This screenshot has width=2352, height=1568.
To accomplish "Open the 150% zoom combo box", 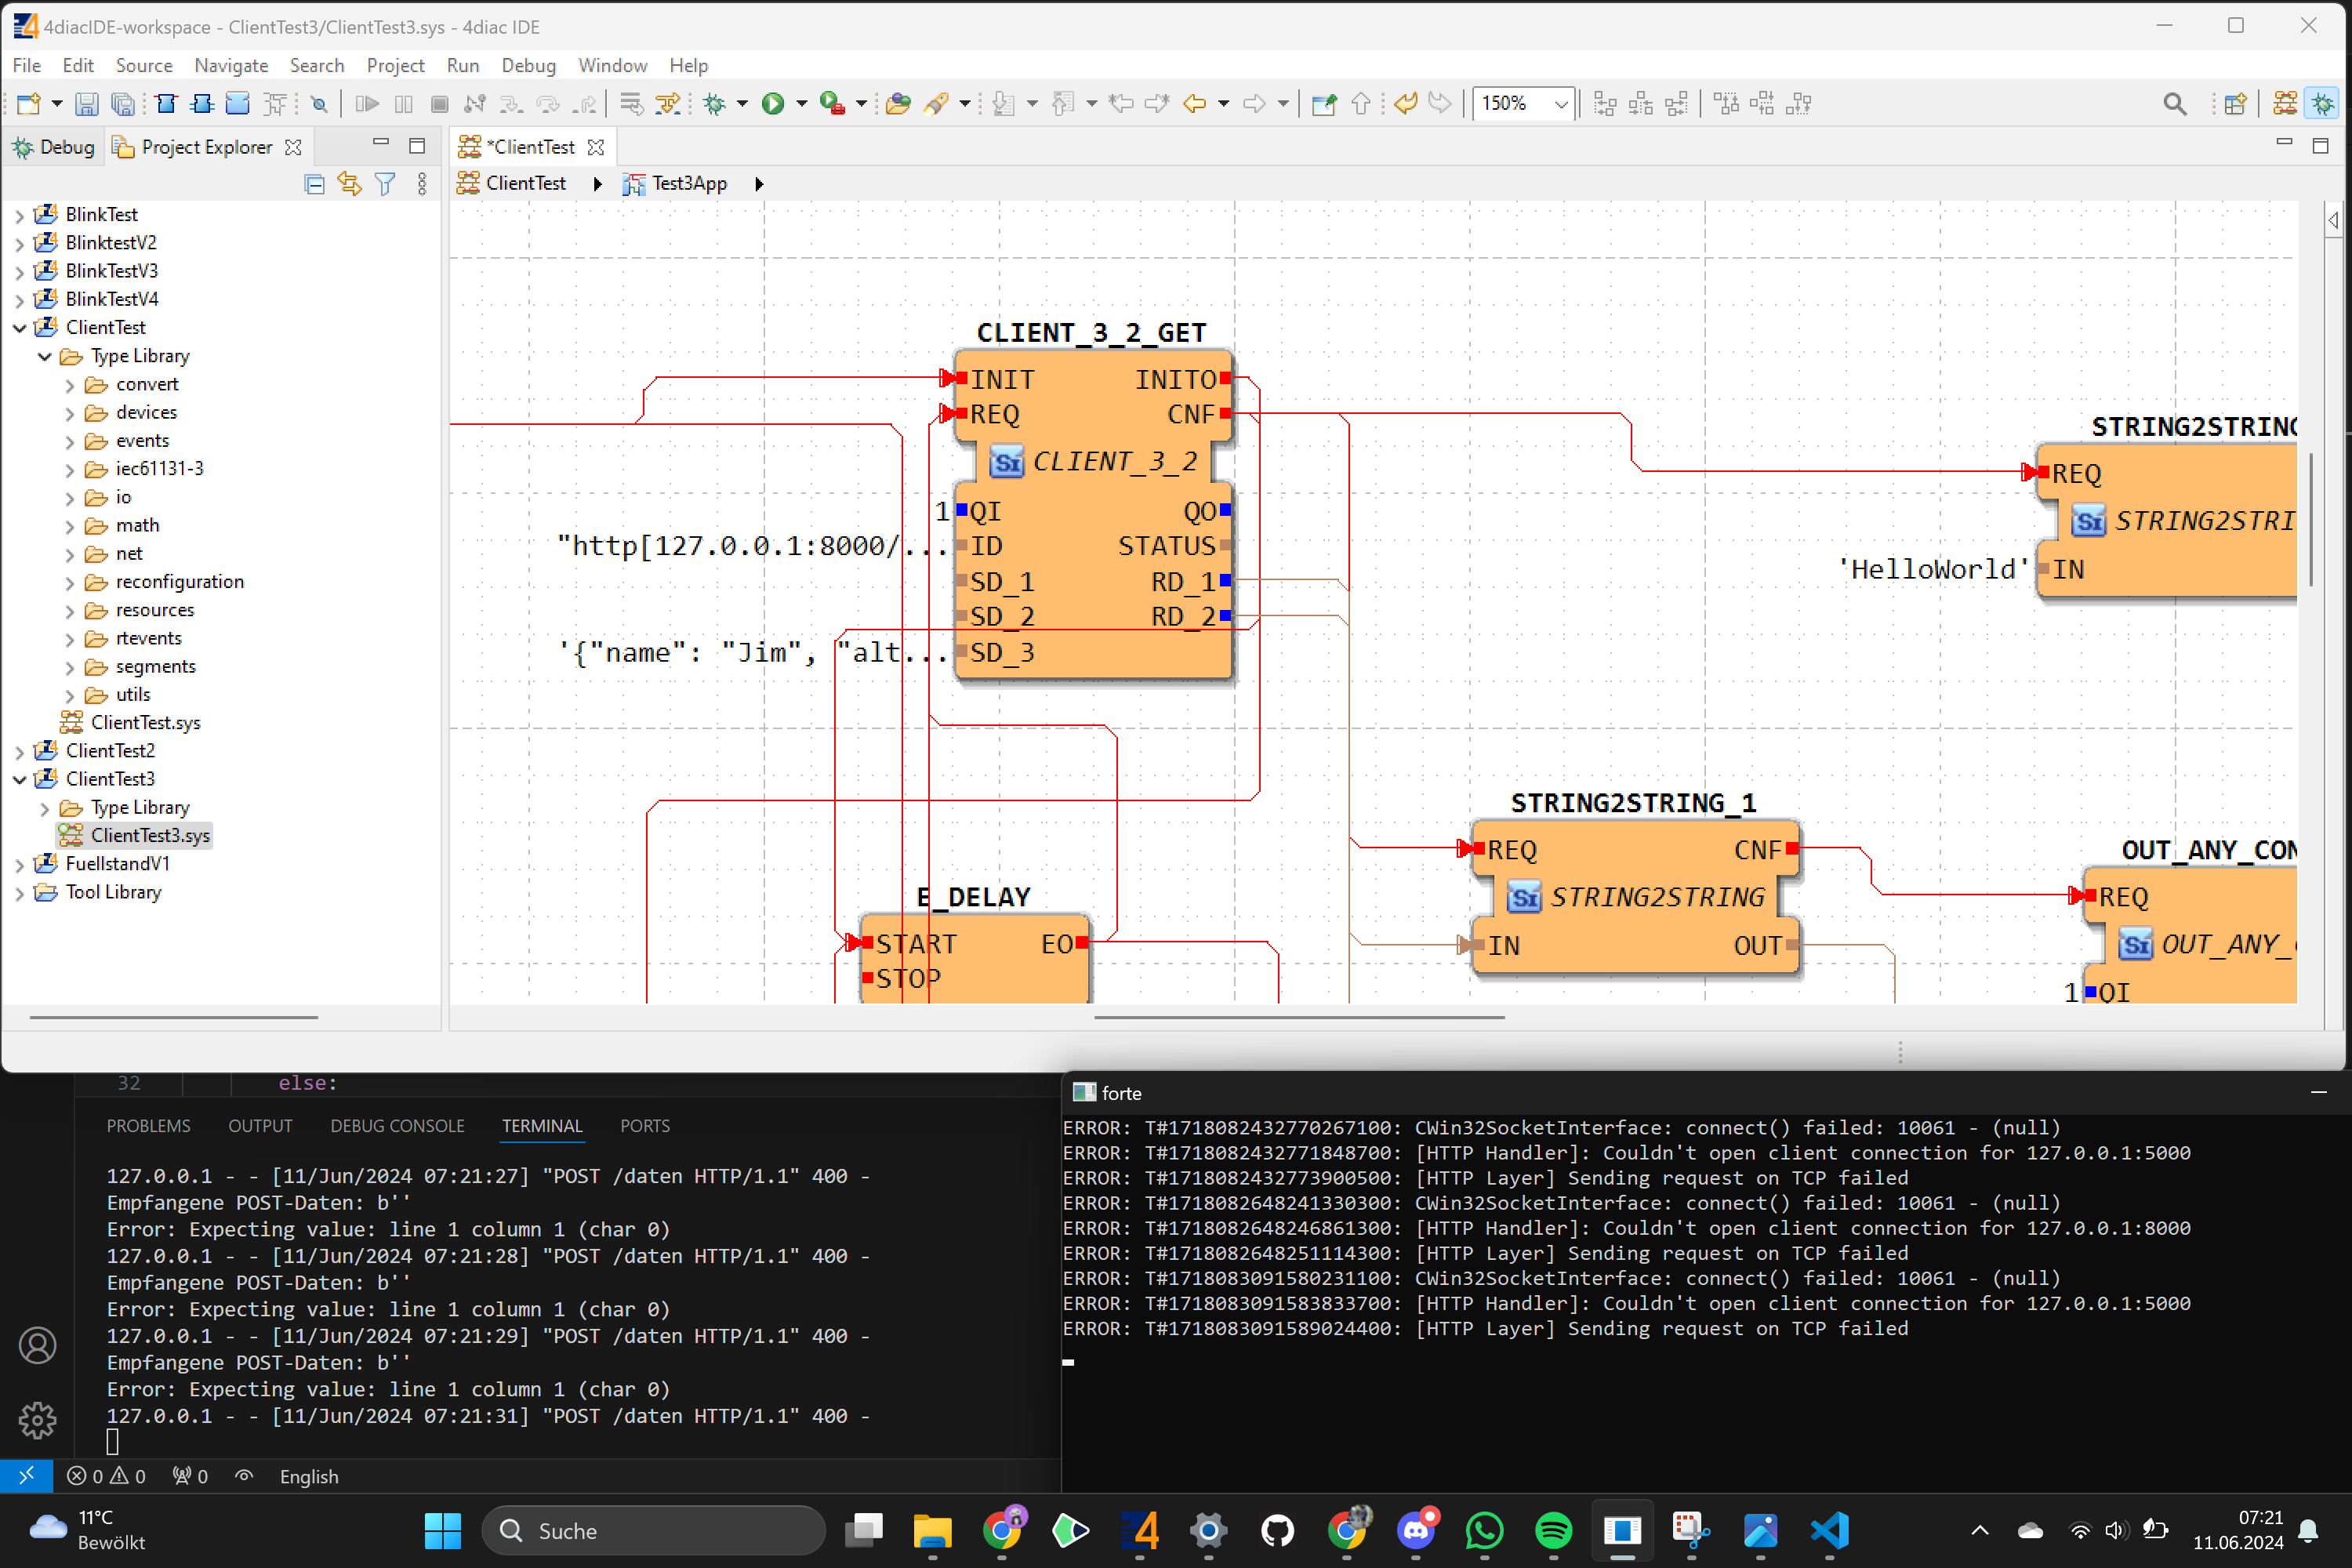I will tap(1560, 104).
